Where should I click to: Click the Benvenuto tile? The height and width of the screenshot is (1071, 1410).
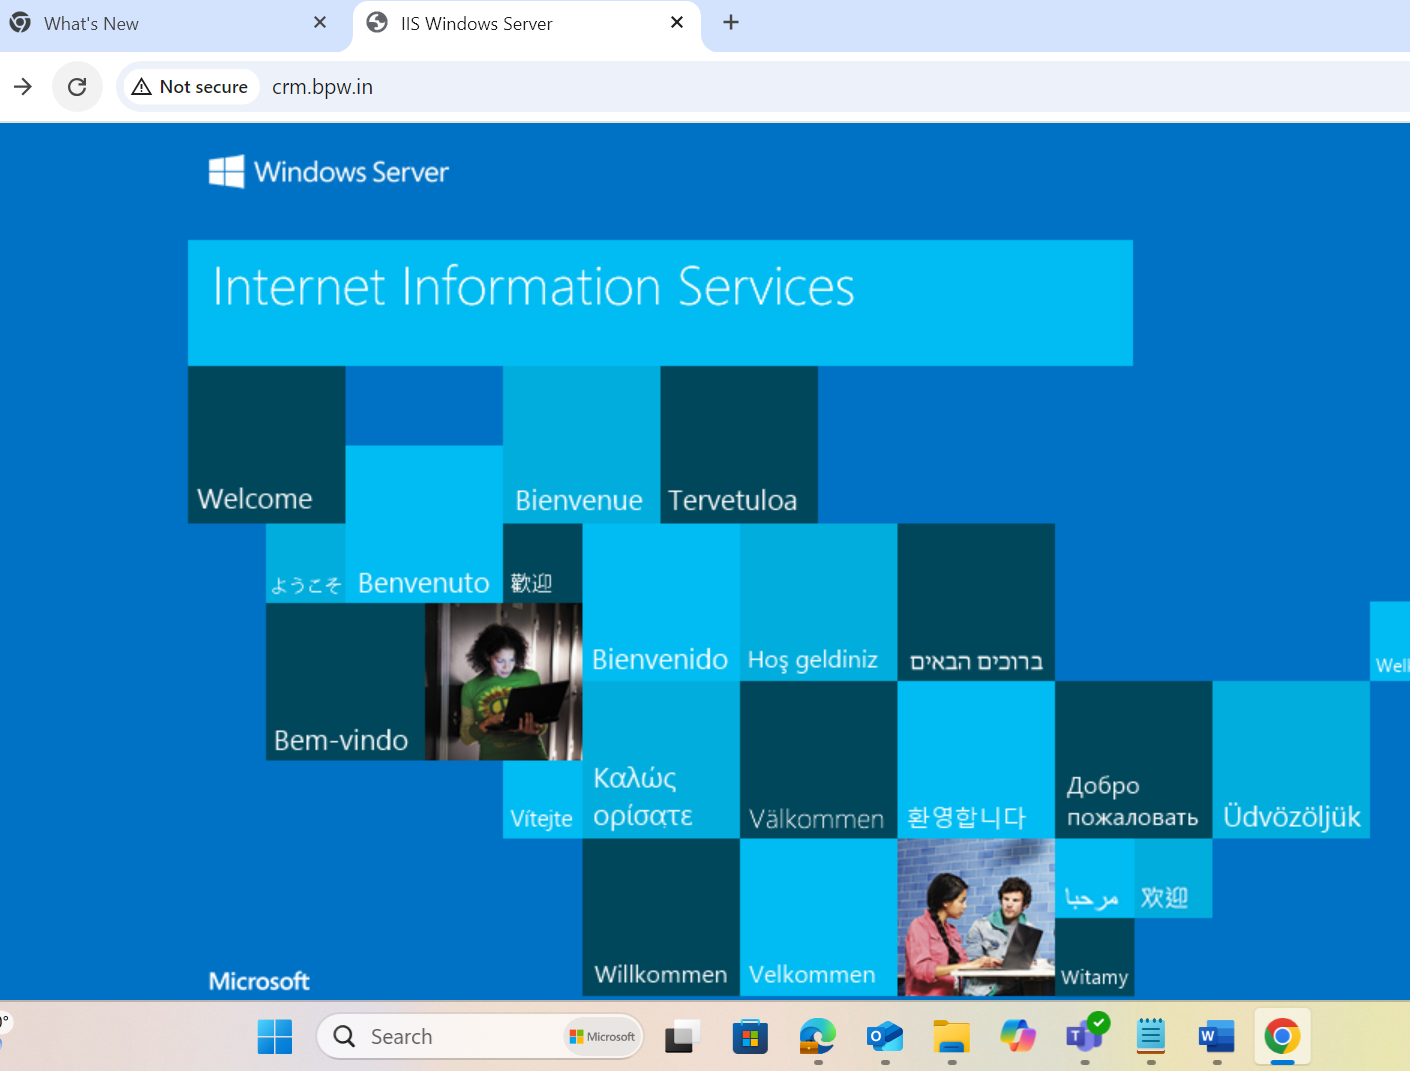[x=424, y=524]
